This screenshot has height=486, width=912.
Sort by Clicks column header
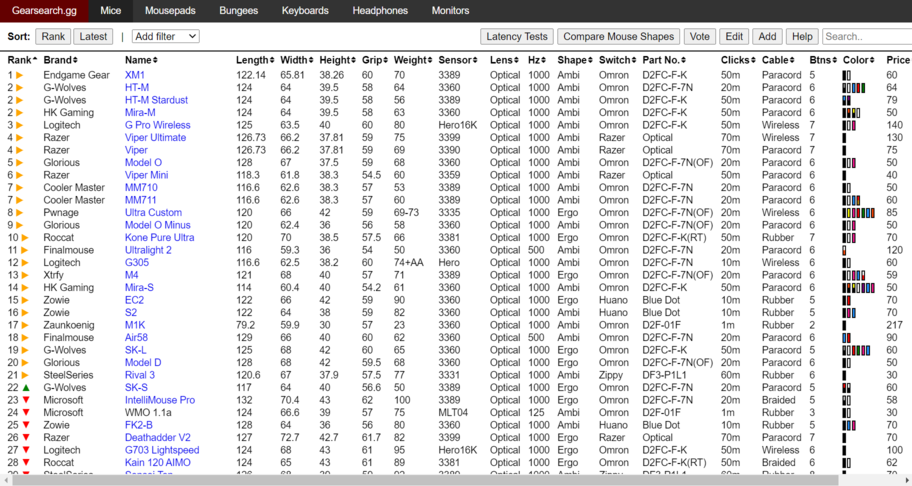739,60
